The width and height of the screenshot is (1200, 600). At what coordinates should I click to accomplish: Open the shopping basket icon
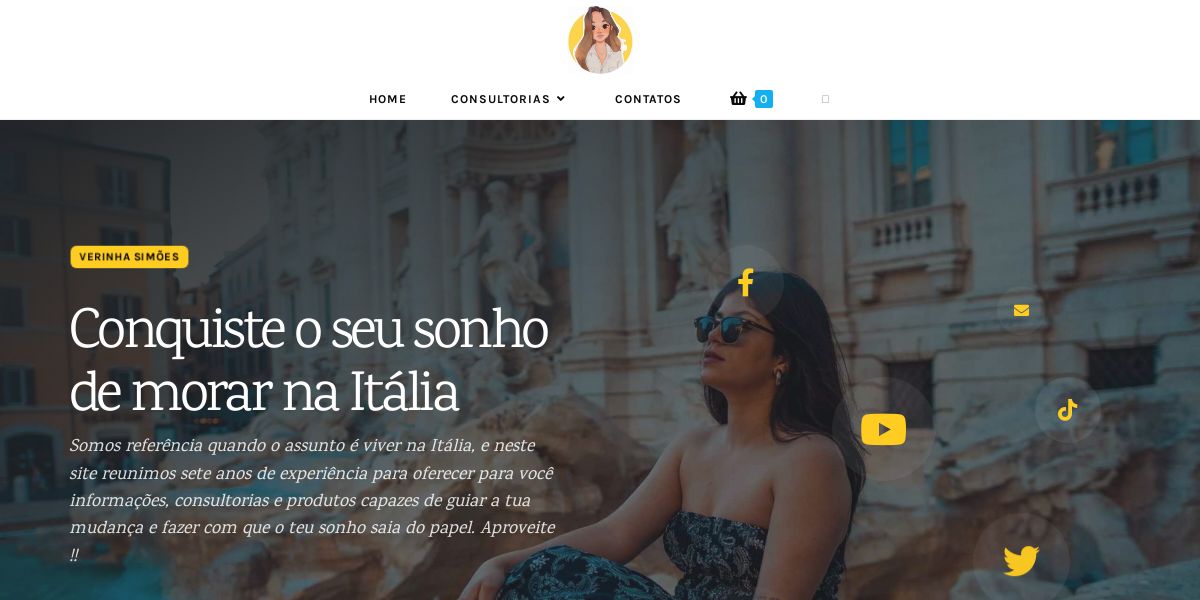click(x=738, y=98)
